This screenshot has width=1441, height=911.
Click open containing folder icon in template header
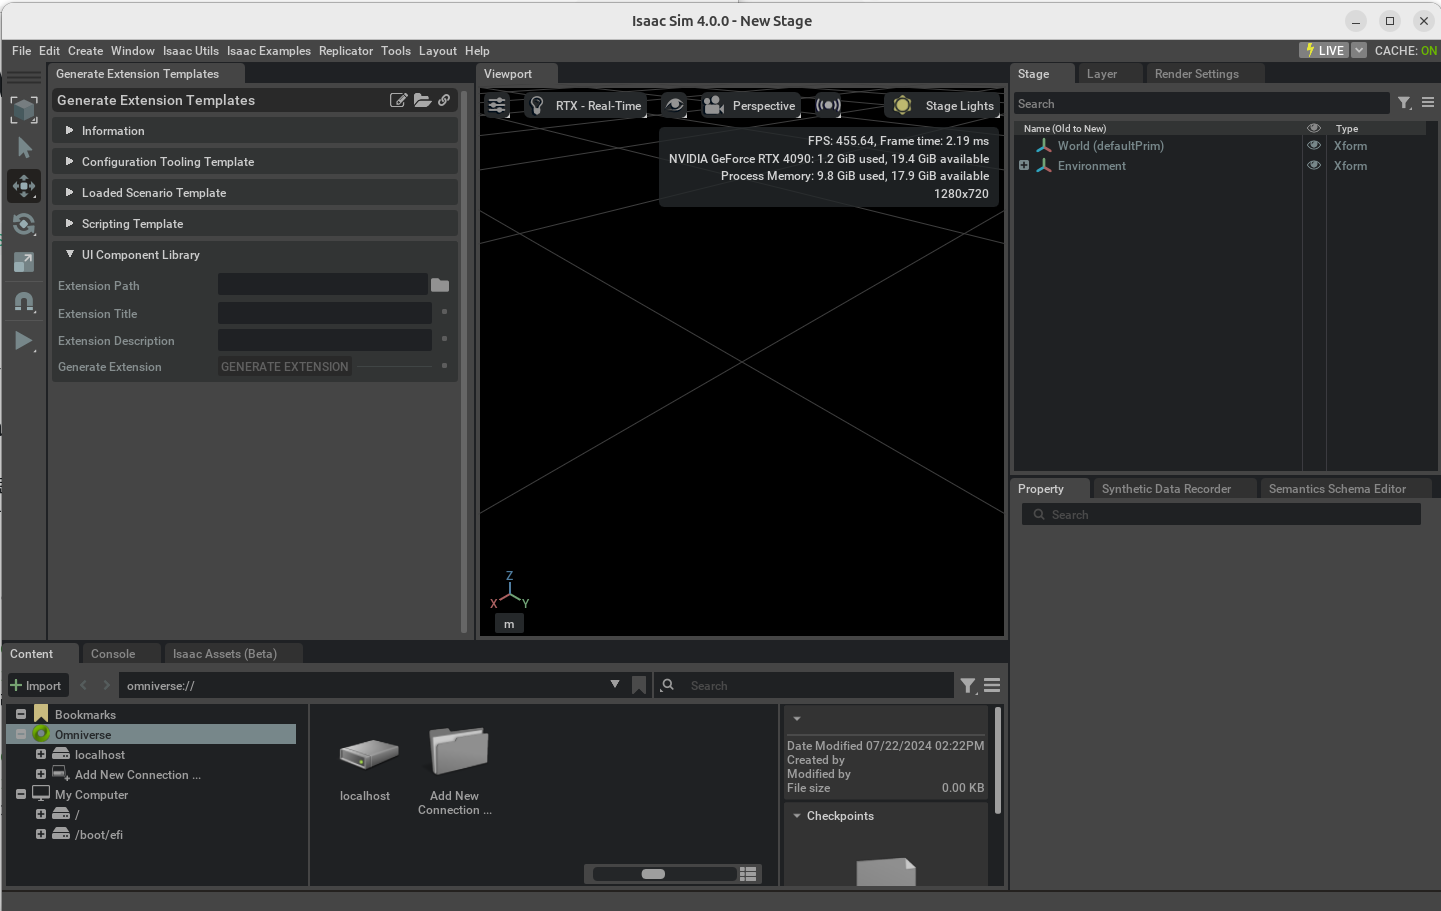point(422,100)
